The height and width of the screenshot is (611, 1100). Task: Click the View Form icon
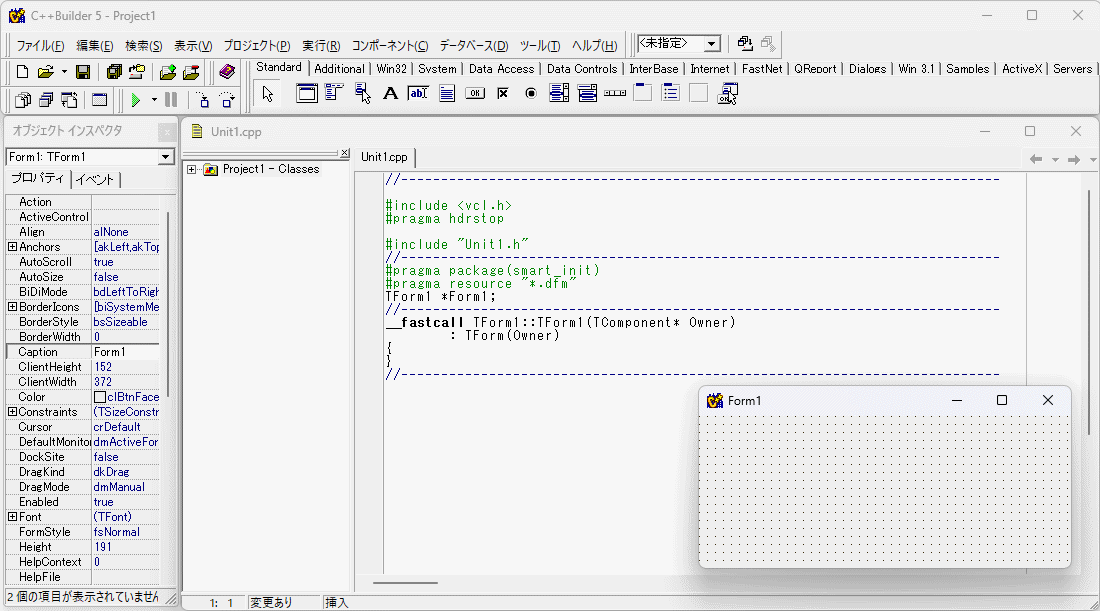(46, 100)
